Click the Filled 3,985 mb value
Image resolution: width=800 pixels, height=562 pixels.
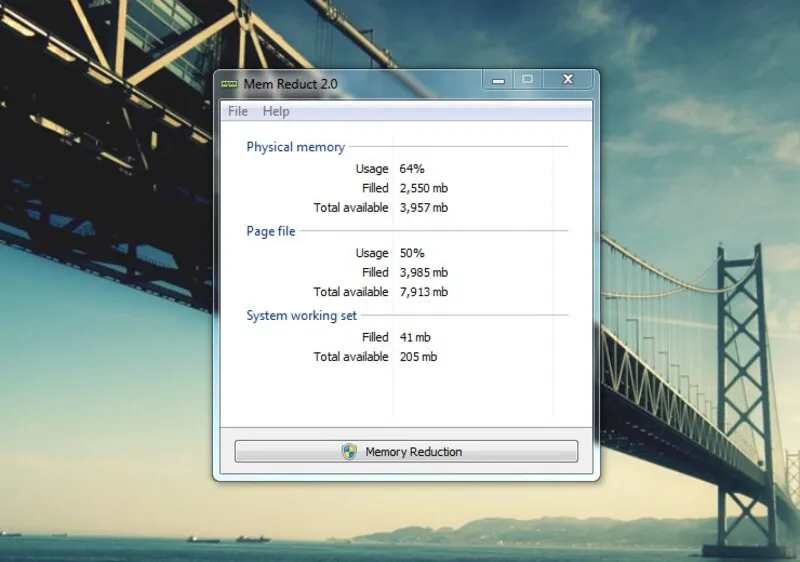tap(423, 272)
